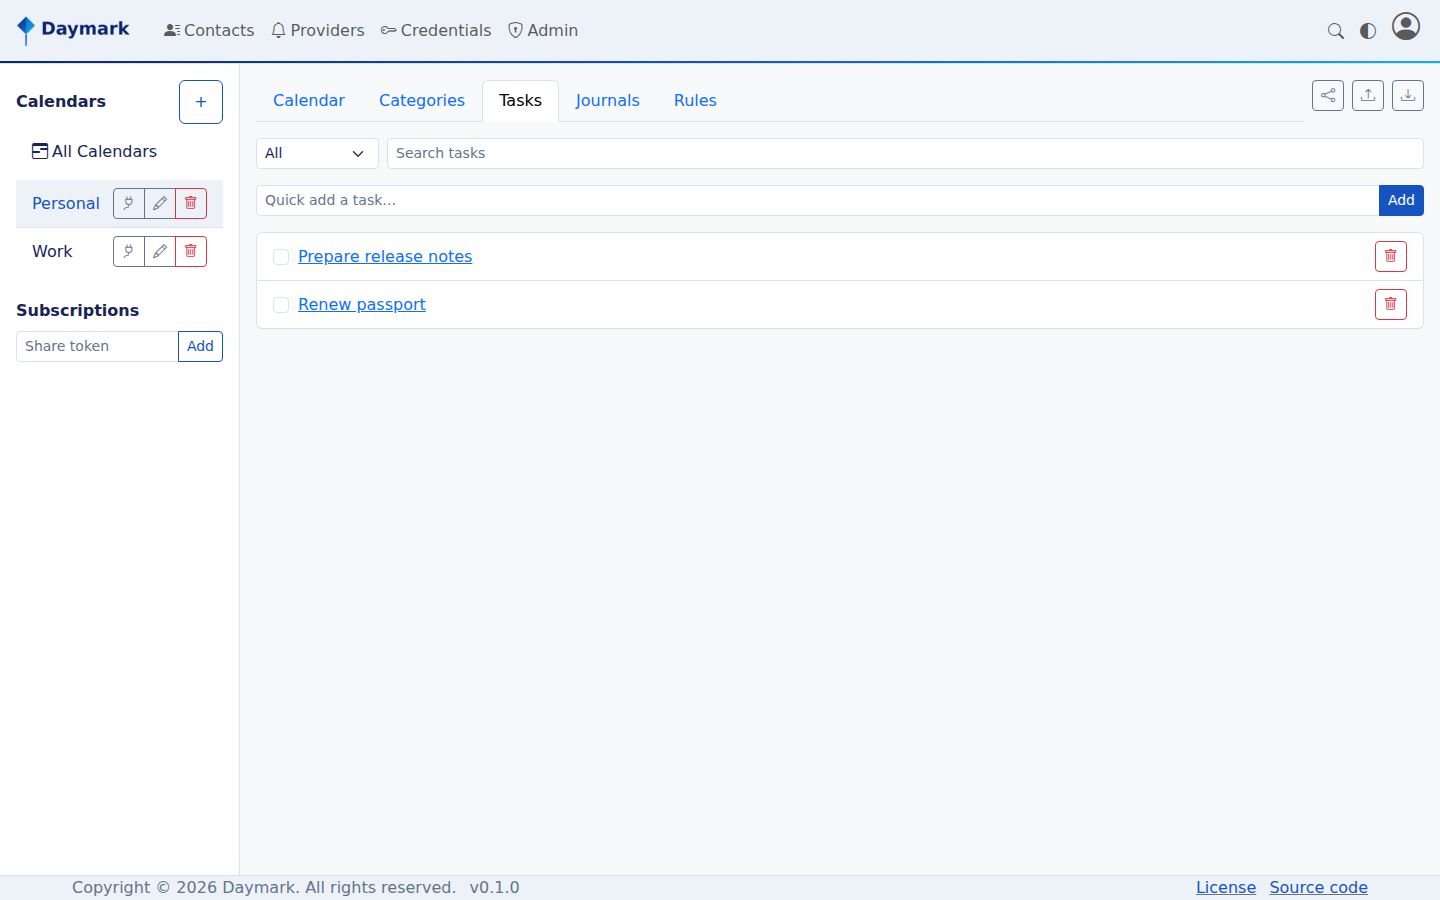The width and height of the screenshot is (1440, 900).
Task: Open the search magnifier in the header
Action: 1335,31
